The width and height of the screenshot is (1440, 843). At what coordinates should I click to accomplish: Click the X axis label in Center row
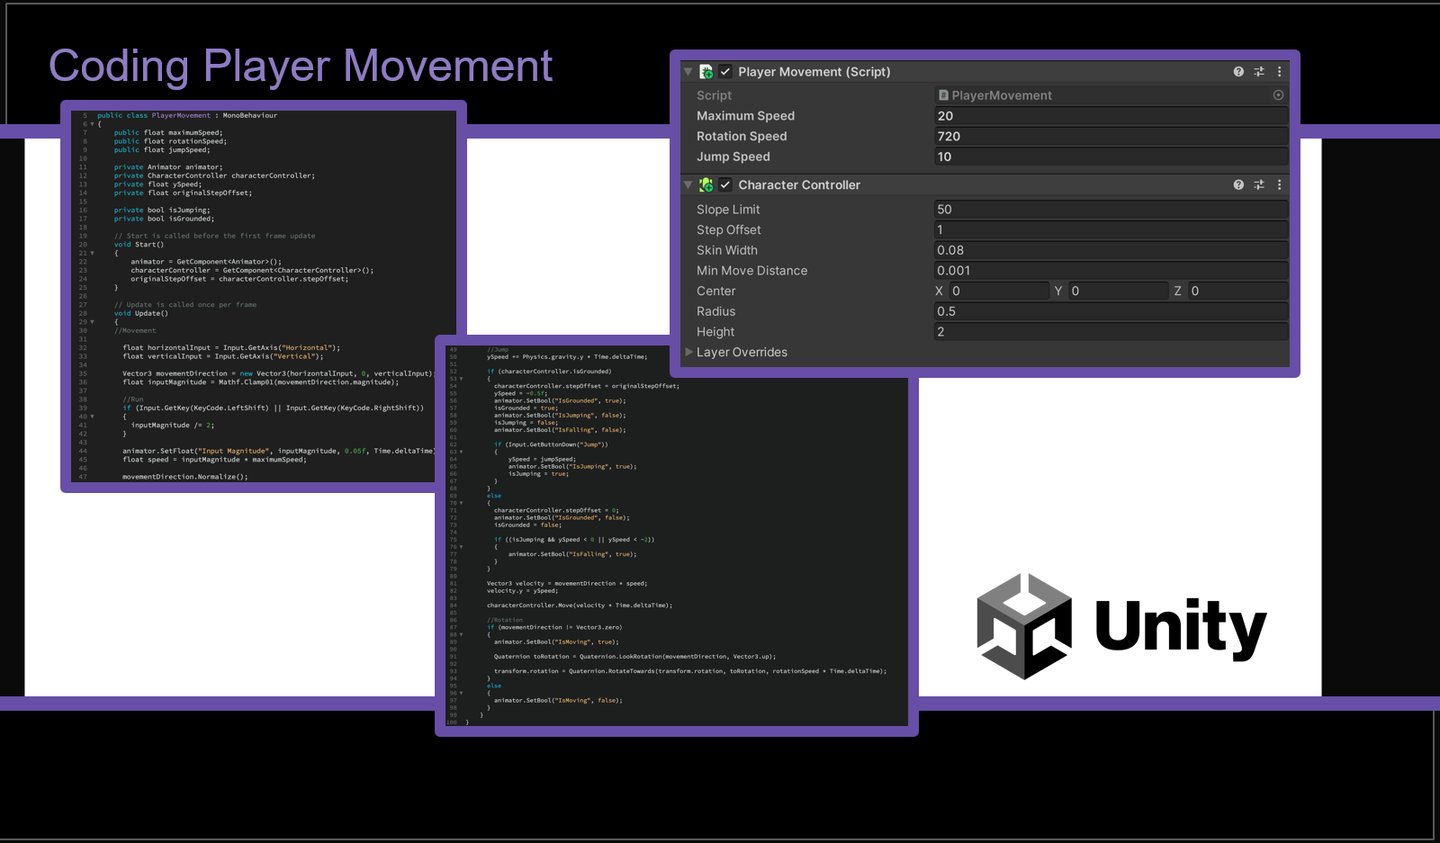pyautogui.click(x=939, y=291)
